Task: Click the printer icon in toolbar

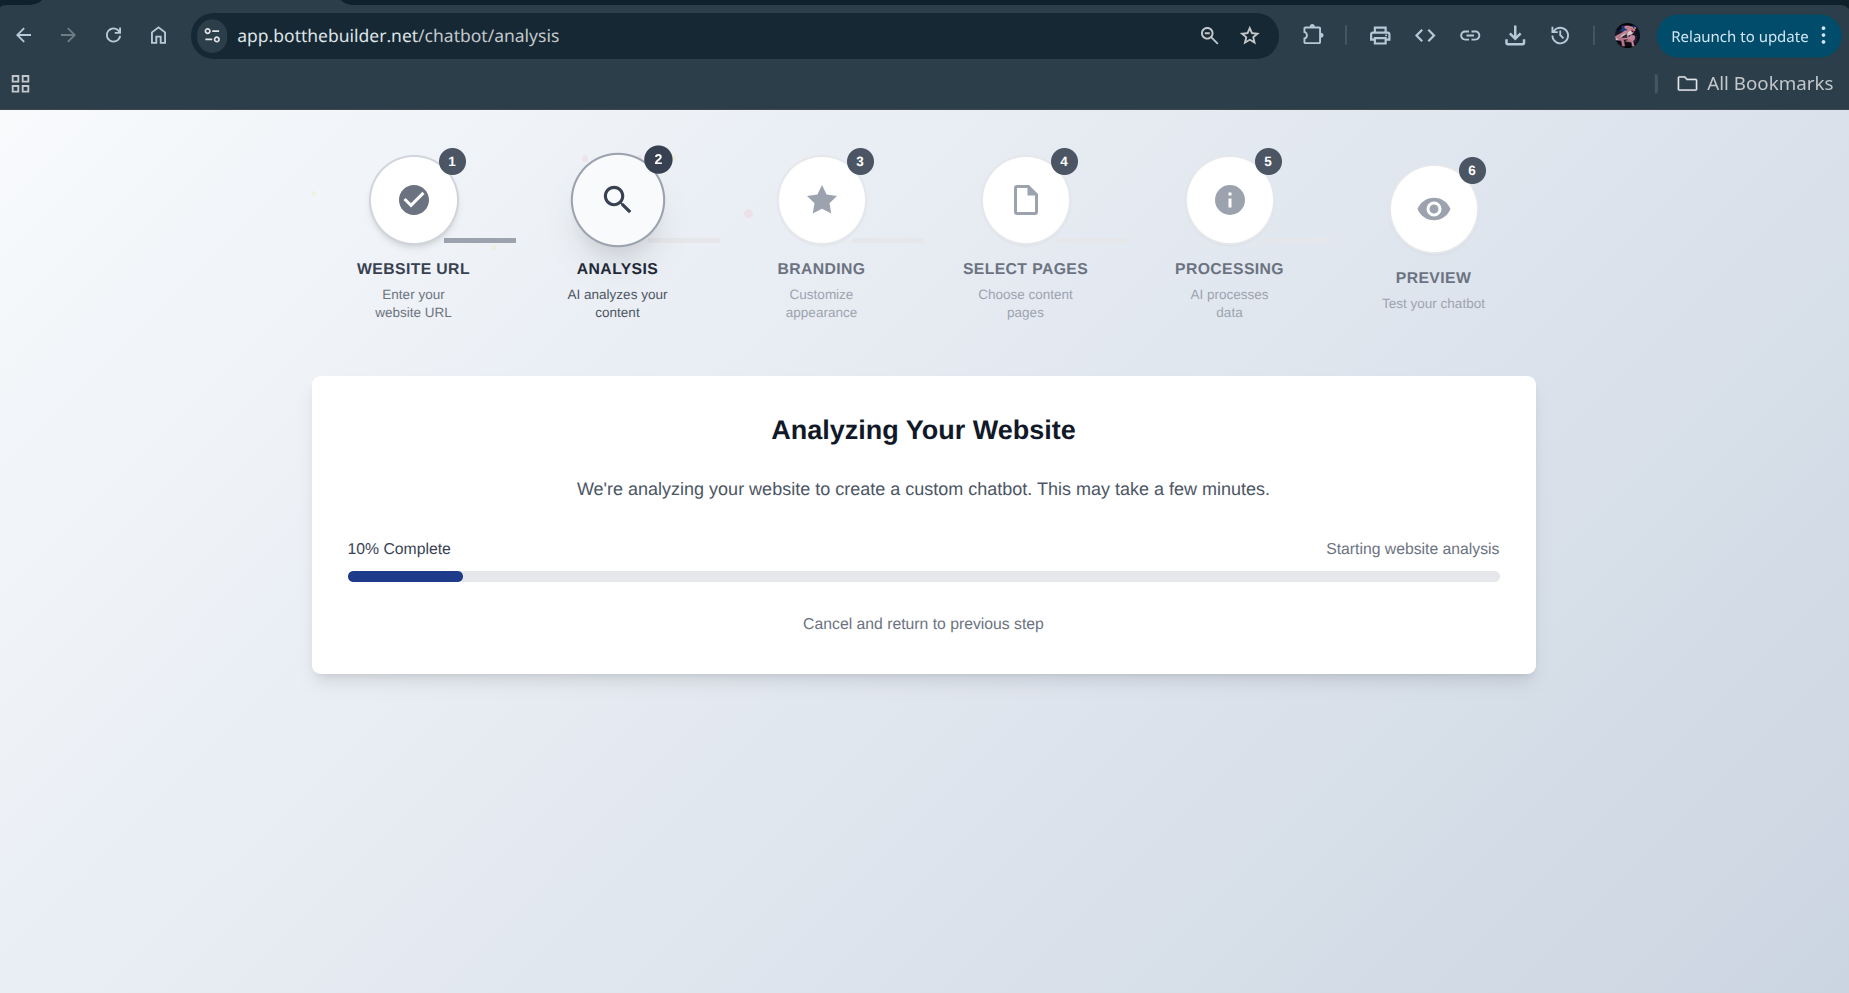Action: pyautogui.click(x=1380, y=36)
